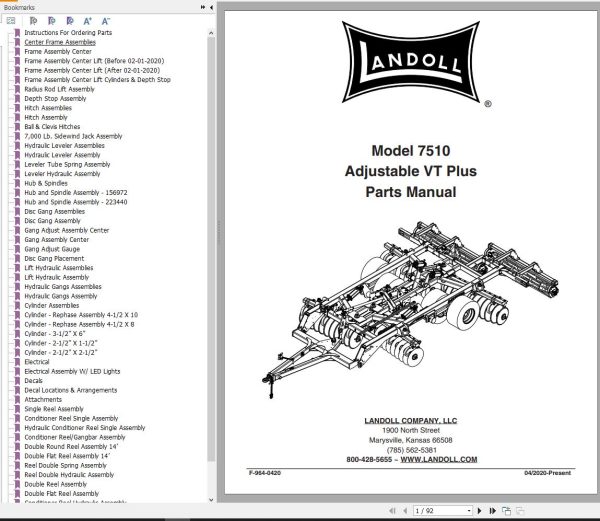Open Single Reel Assembly bookmark
The width and height of the screenshot is (600, 521).
54,409
